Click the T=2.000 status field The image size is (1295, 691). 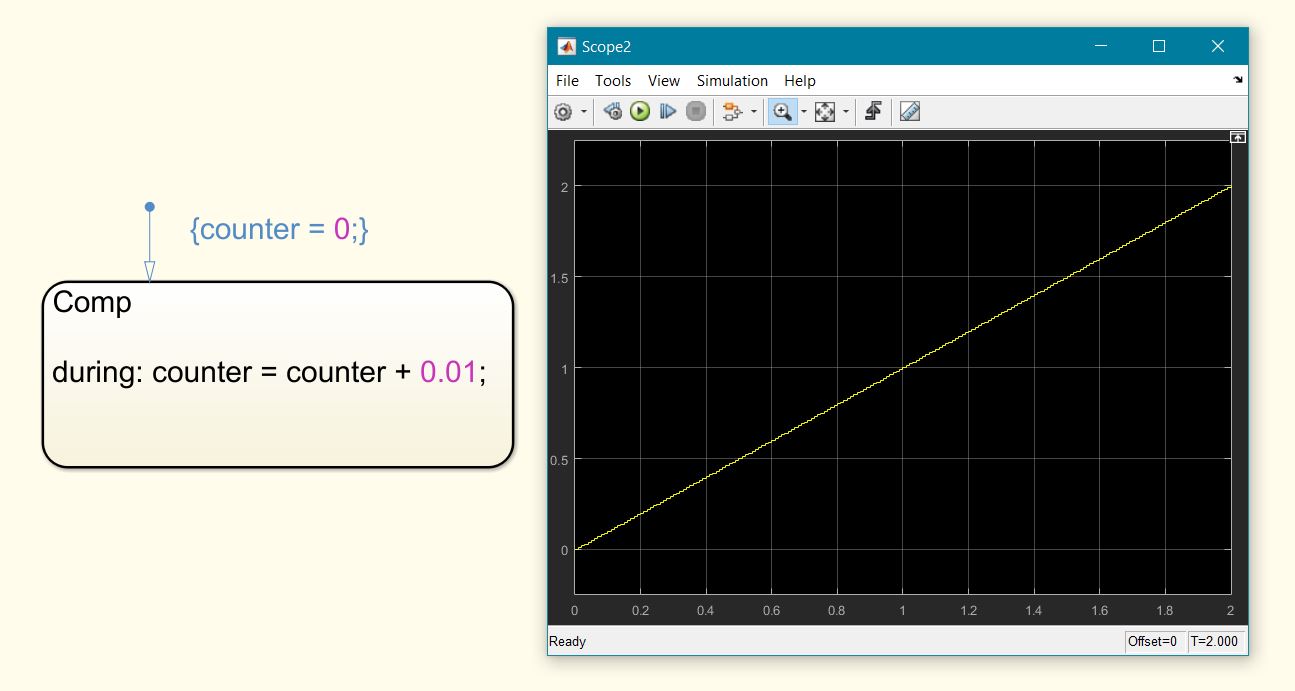(1215, 641)
